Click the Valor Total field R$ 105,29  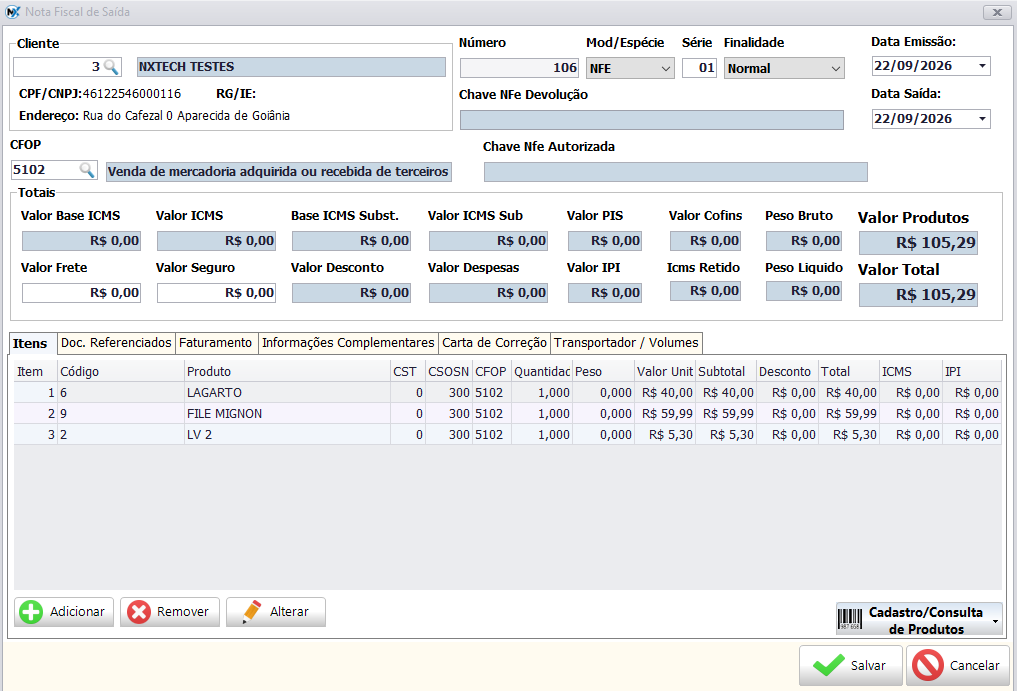(918, 295)
